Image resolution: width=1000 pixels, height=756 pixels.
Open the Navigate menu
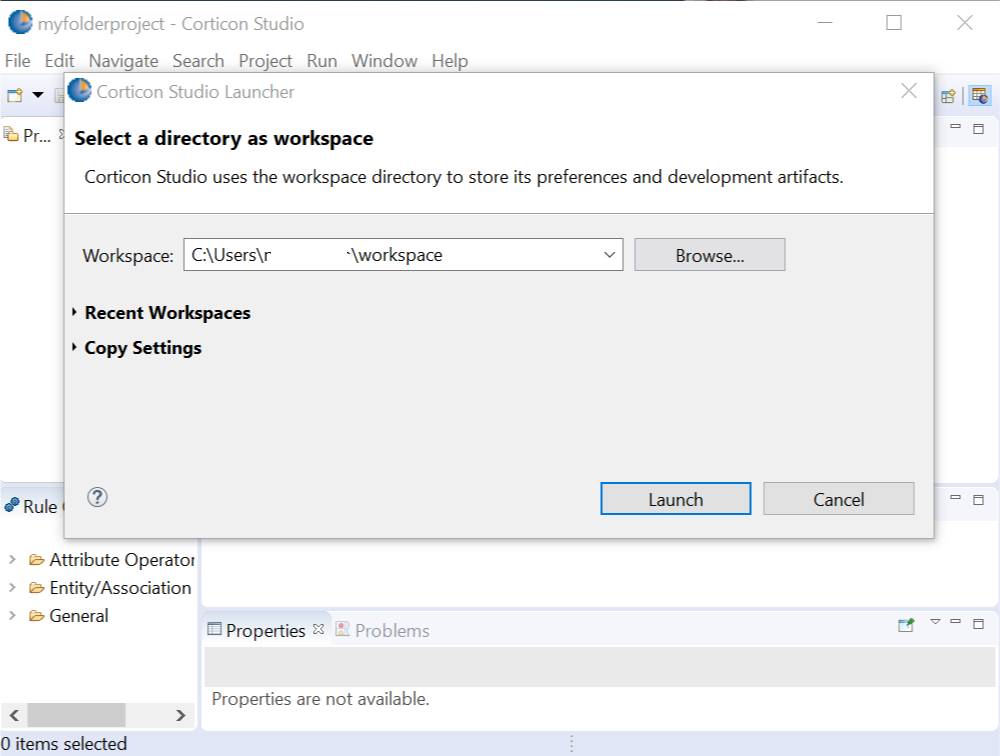click(x=124, y=61)
